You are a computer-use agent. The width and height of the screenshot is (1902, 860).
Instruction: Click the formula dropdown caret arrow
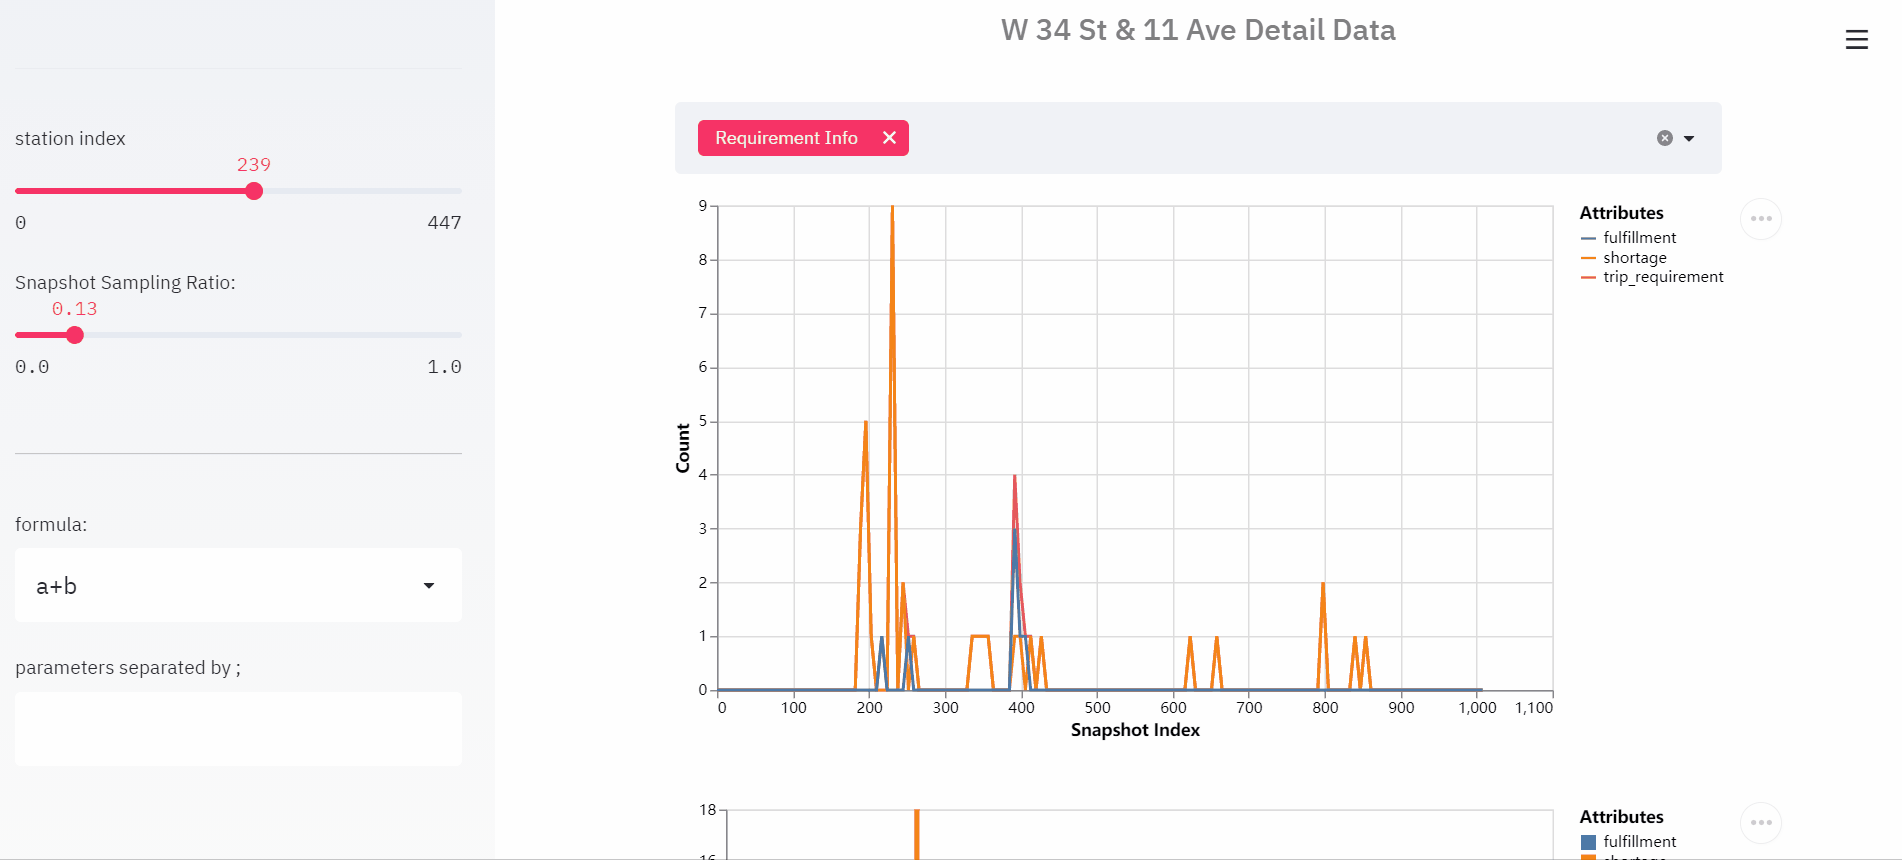pos(429,586)
